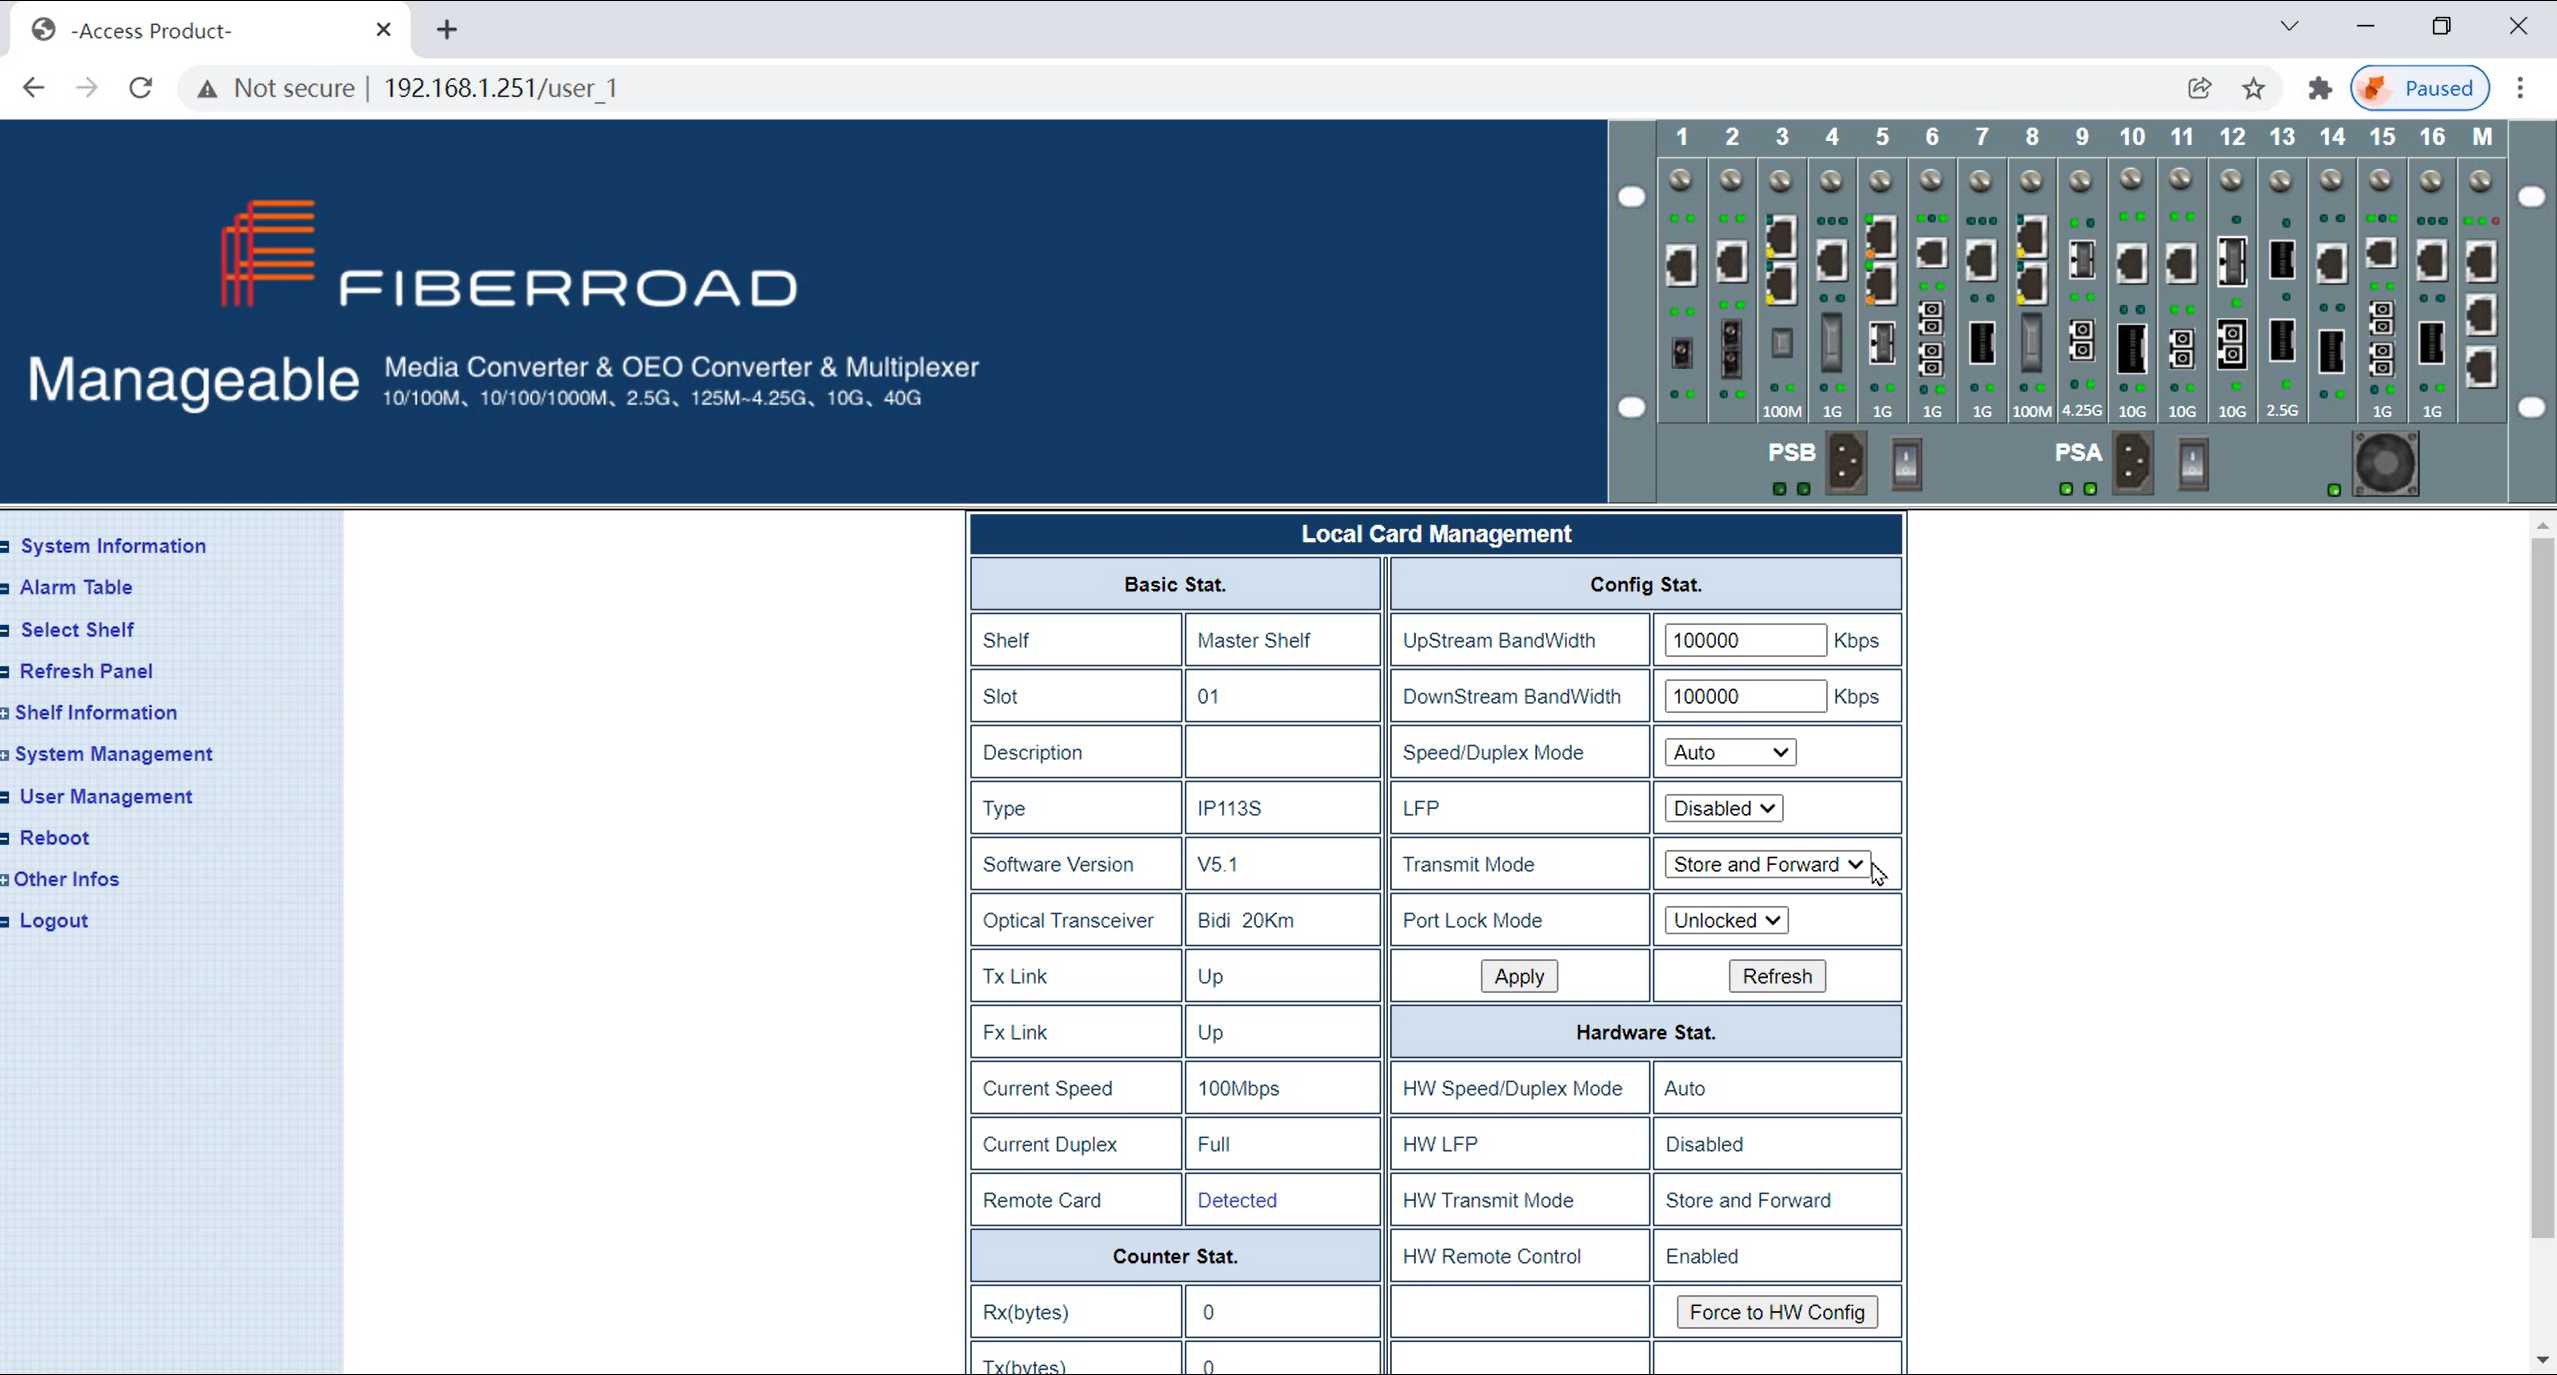The image size is (2557, 1375).
Task: Click DownStream BandWidth input field
Action: click(x=1745, y=696)
